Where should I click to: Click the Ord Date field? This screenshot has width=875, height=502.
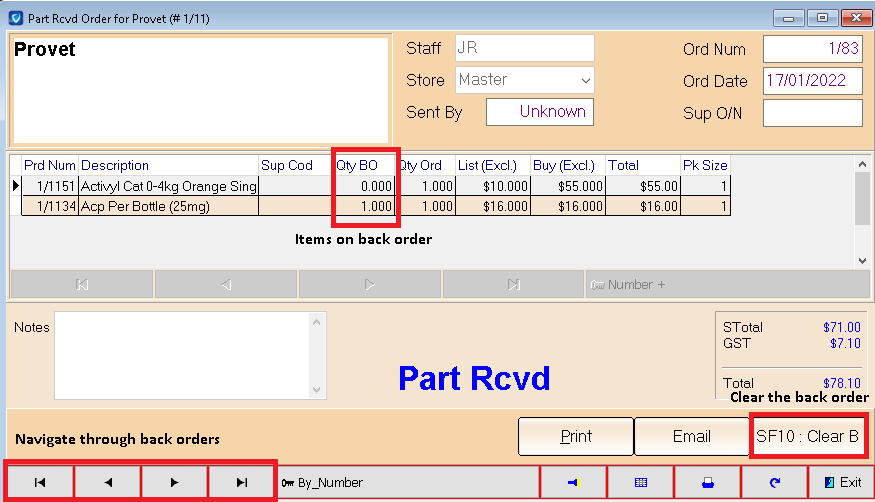812,81
